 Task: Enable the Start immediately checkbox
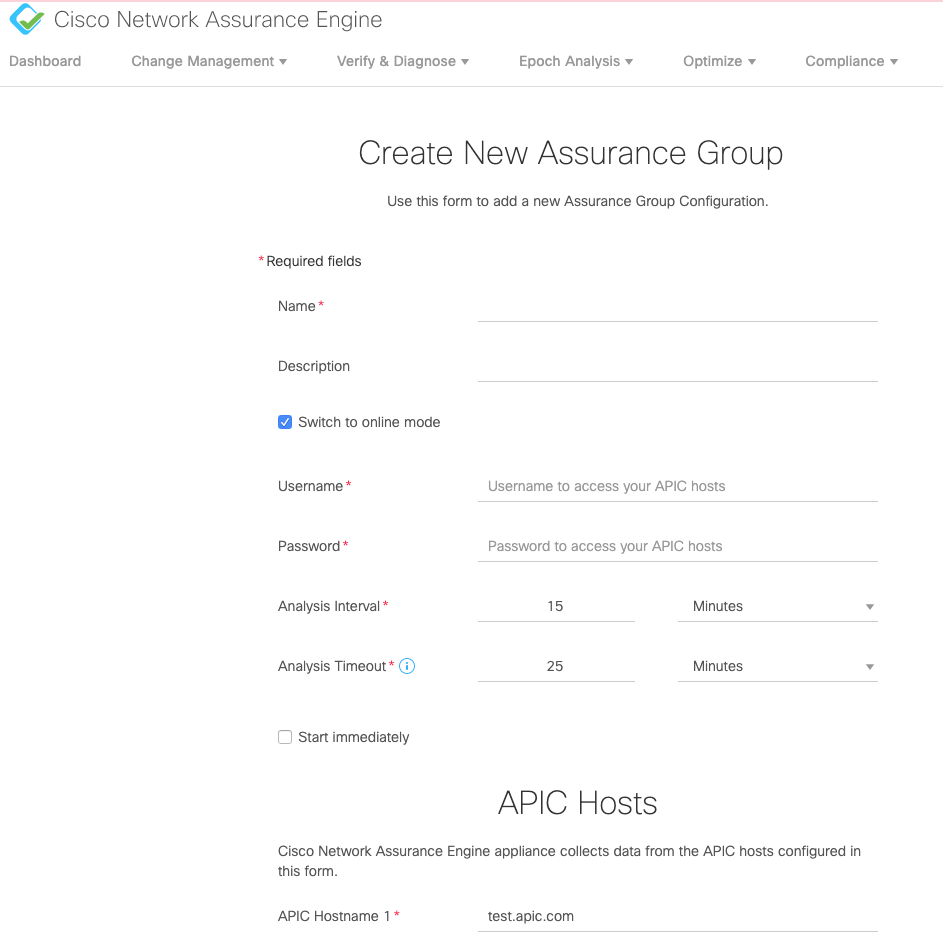[285, 736]
